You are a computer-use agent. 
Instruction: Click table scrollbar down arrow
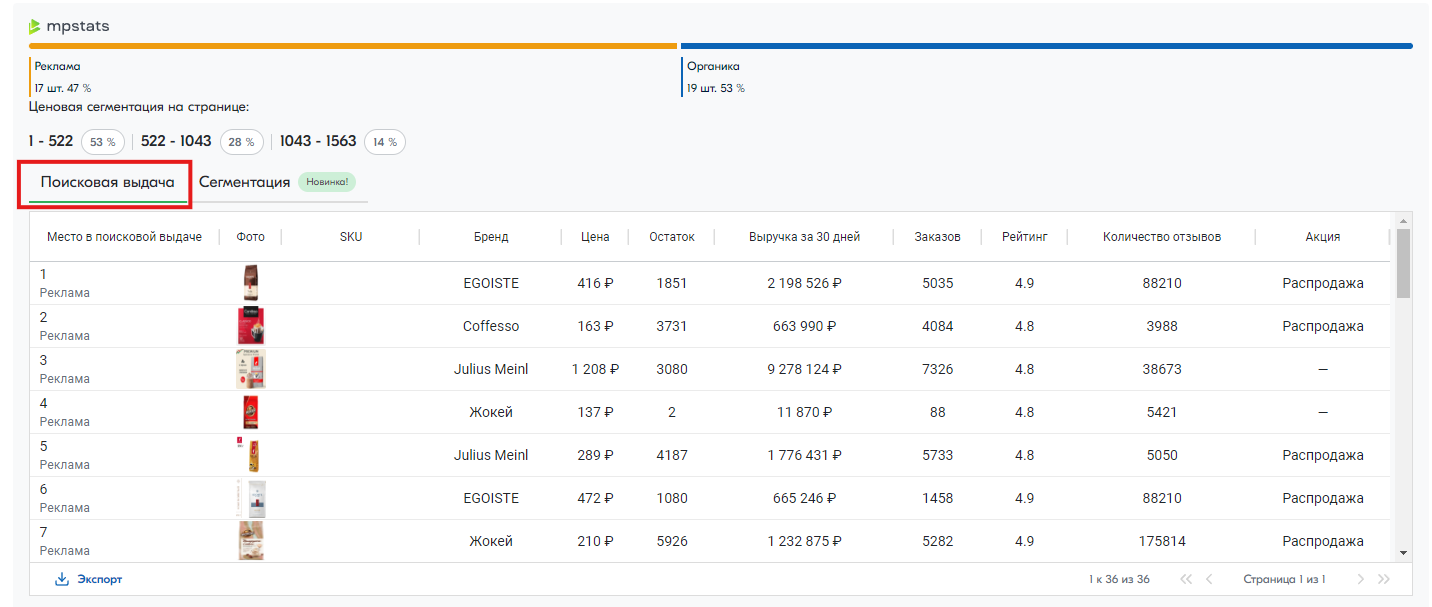click(x=1403, y=552)
